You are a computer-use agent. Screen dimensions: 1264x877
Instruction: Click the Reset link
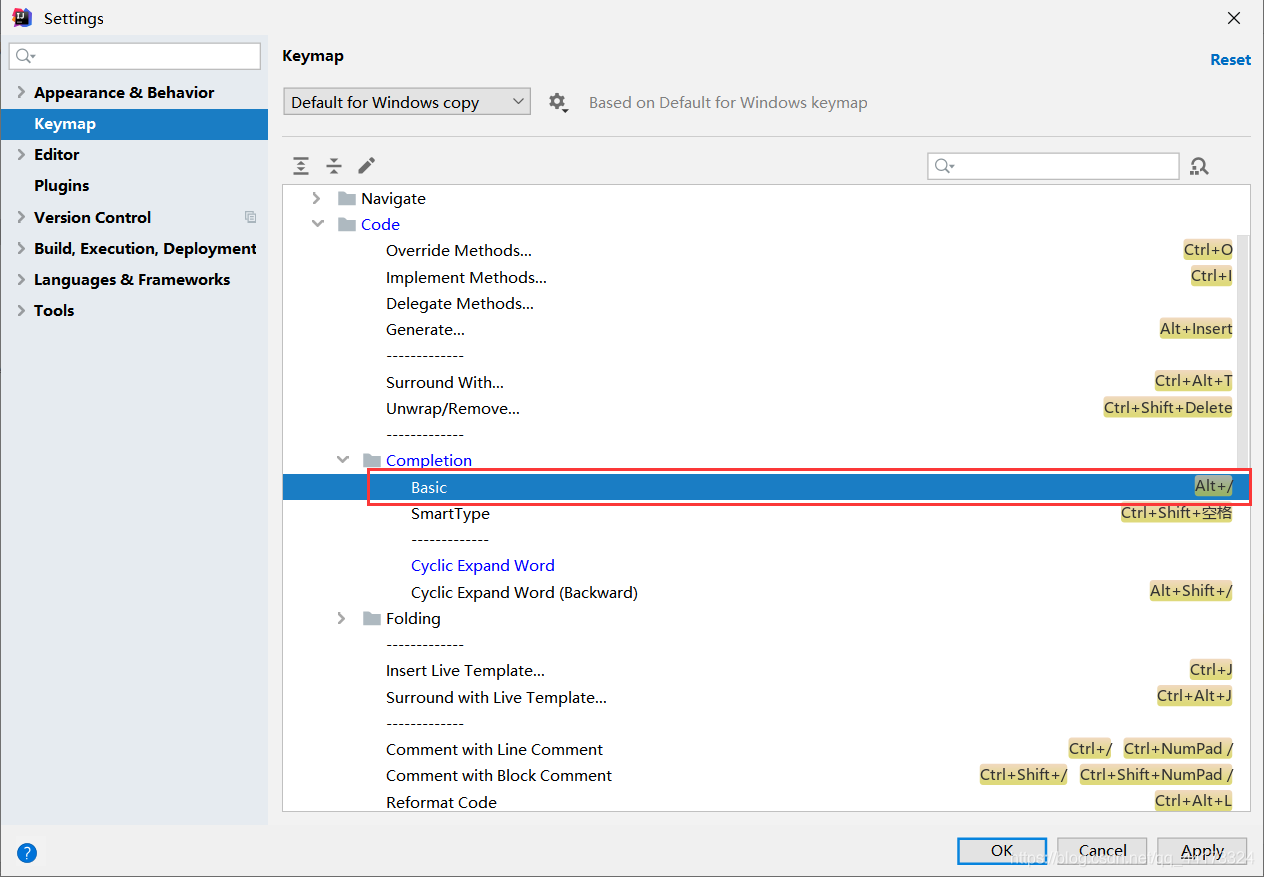click(x=1230, y=60)
